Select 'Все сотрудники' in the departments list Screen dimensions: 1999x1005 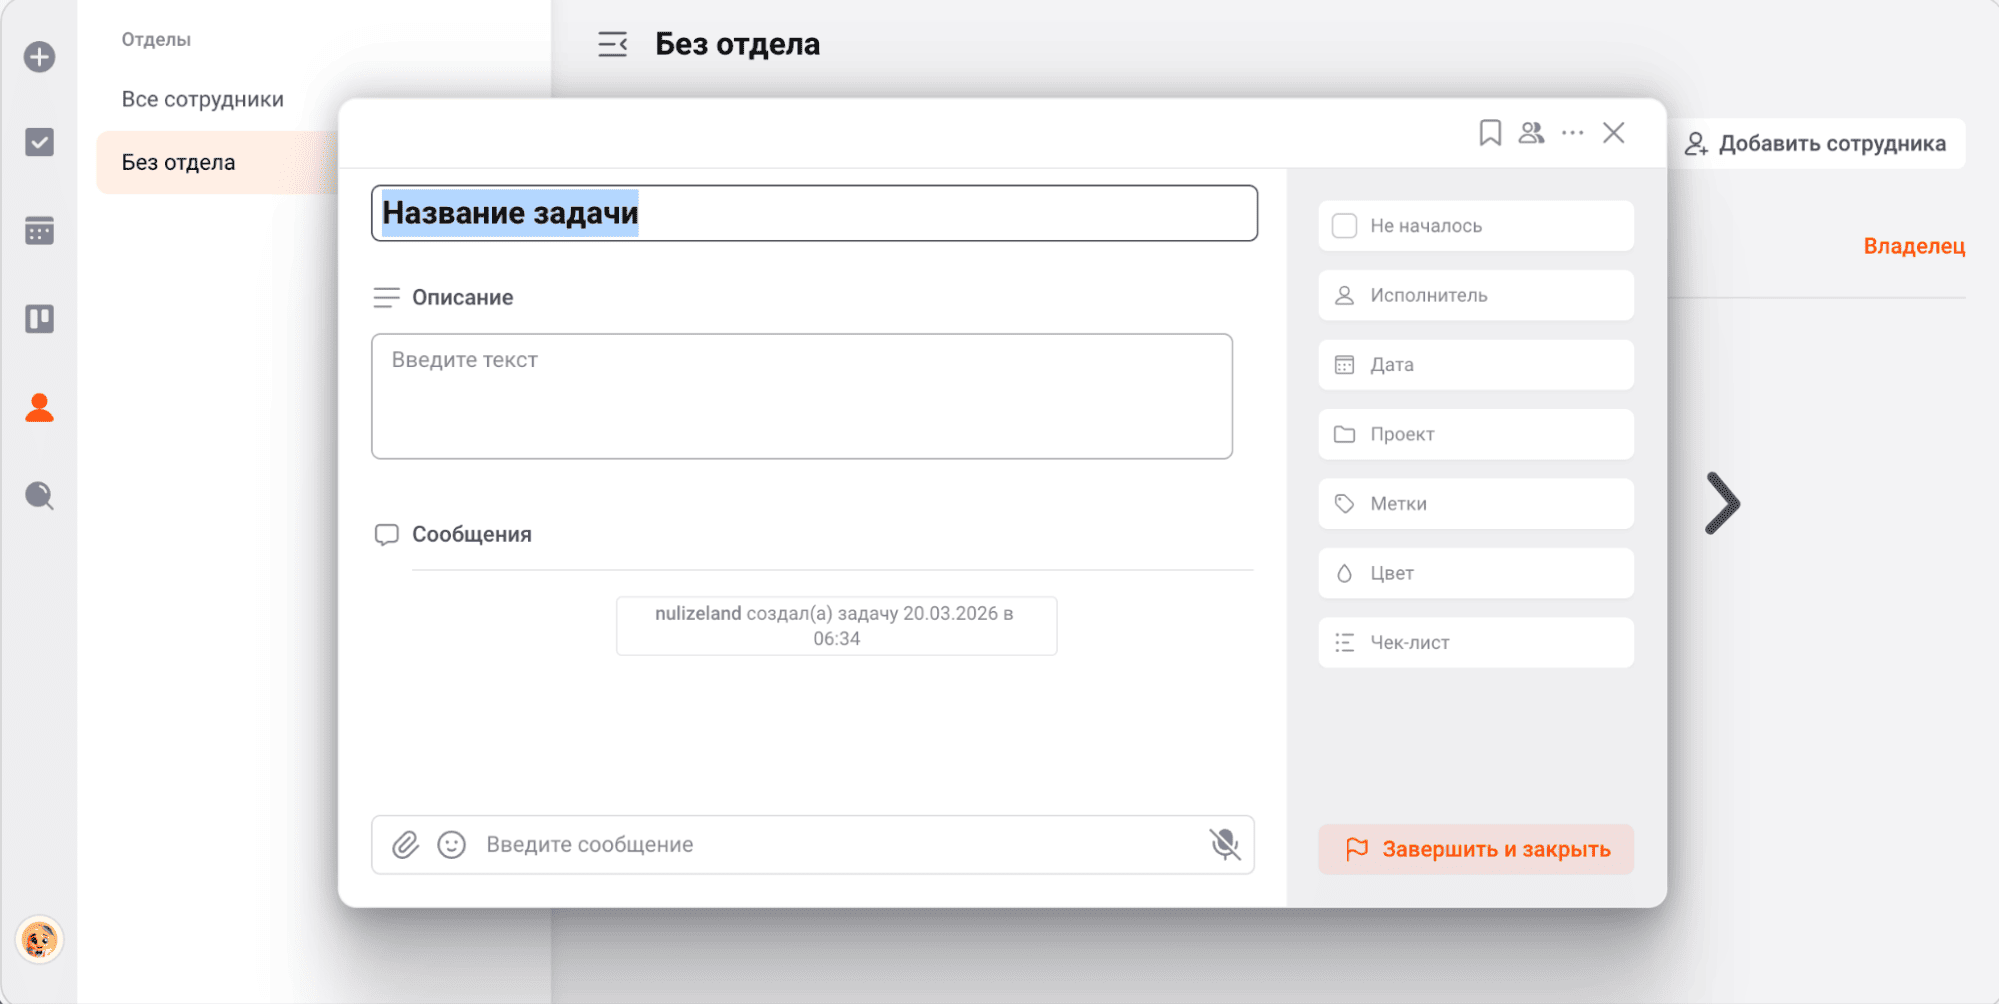203,99
